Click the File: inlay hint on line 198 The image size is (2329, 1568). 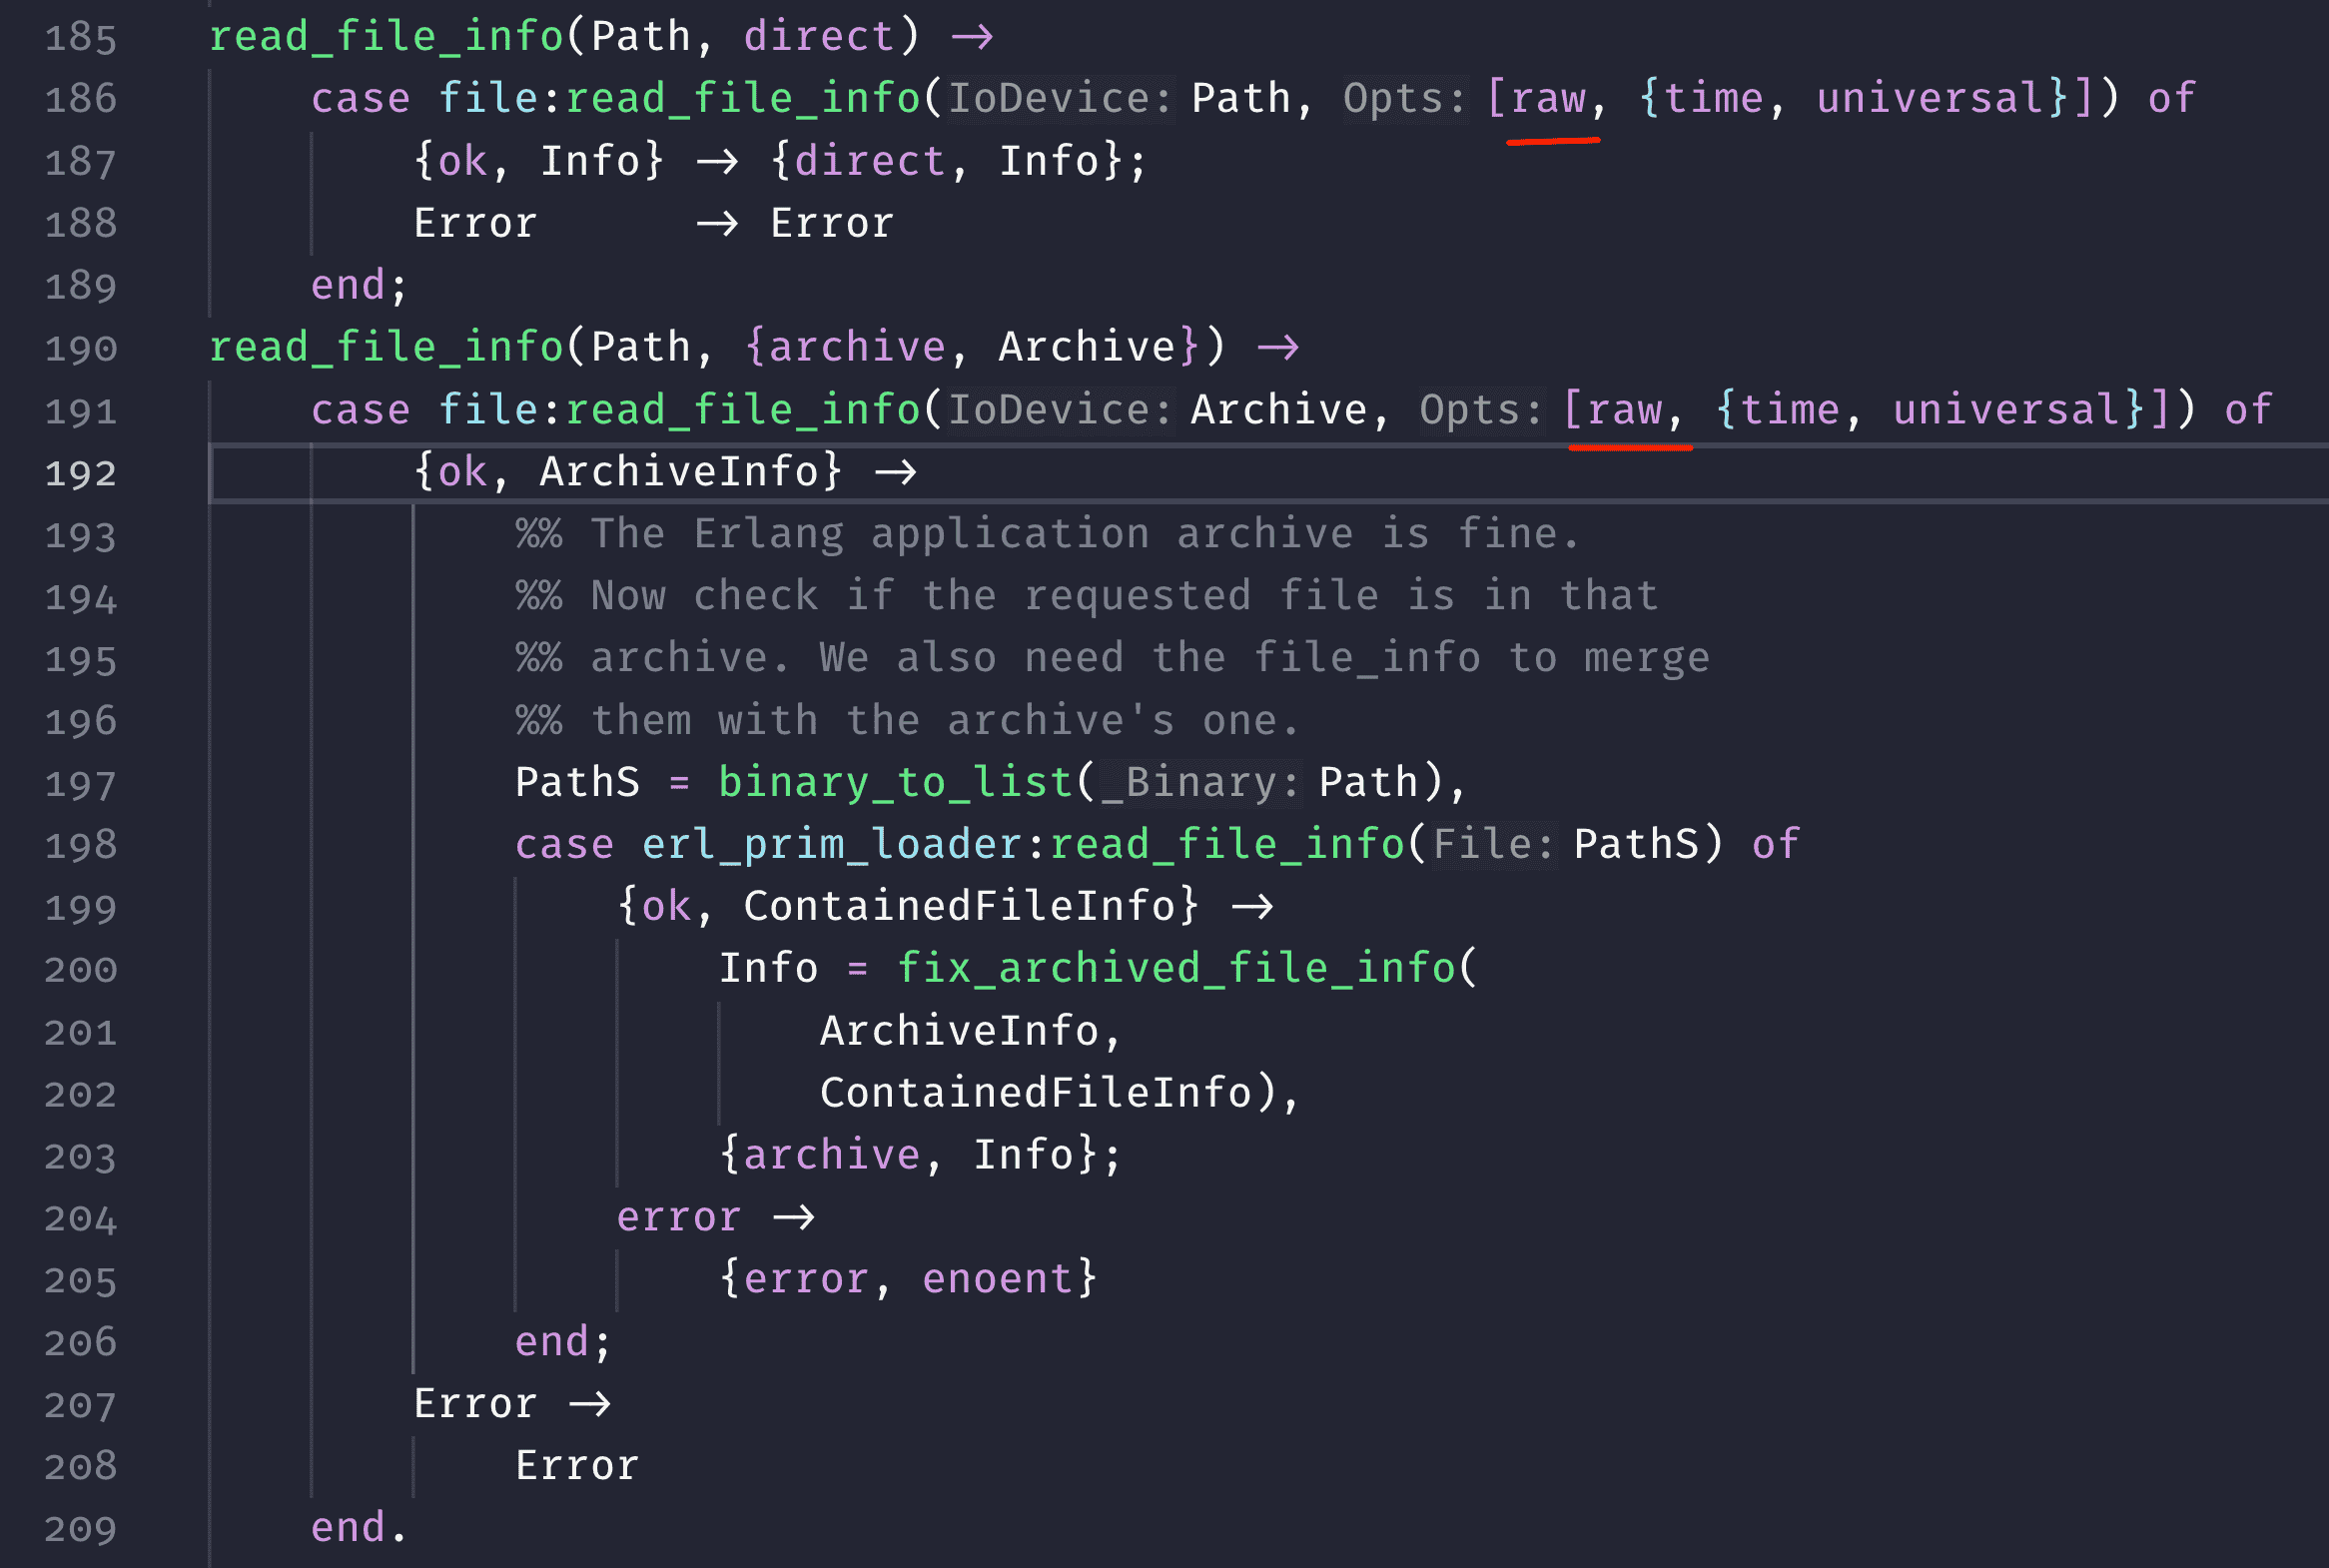[1493, 845]
